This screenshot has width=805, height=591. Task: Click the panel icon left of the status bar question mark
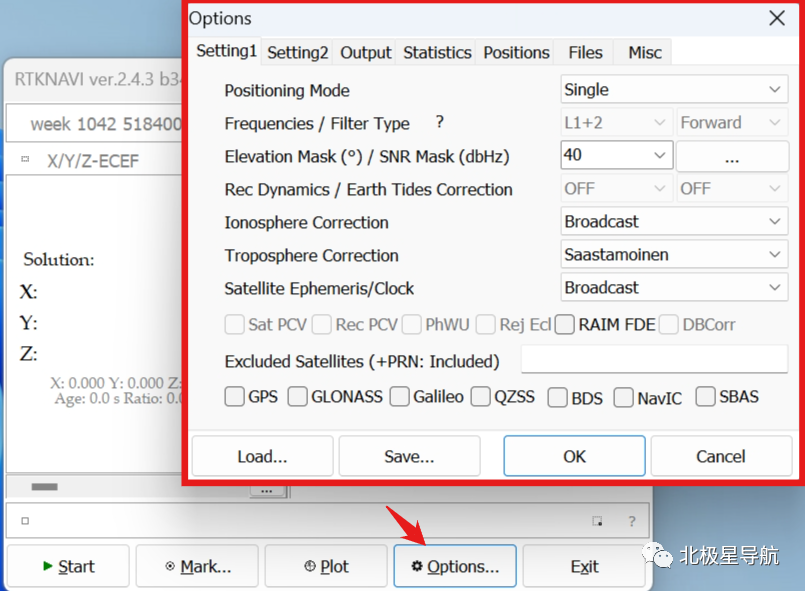597,521
